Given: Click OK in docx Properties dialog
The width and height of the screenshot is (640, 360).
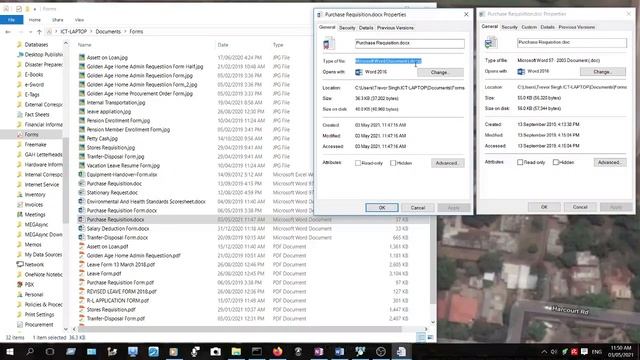Looking at the screenshot, I should click(x=382, y=207).
